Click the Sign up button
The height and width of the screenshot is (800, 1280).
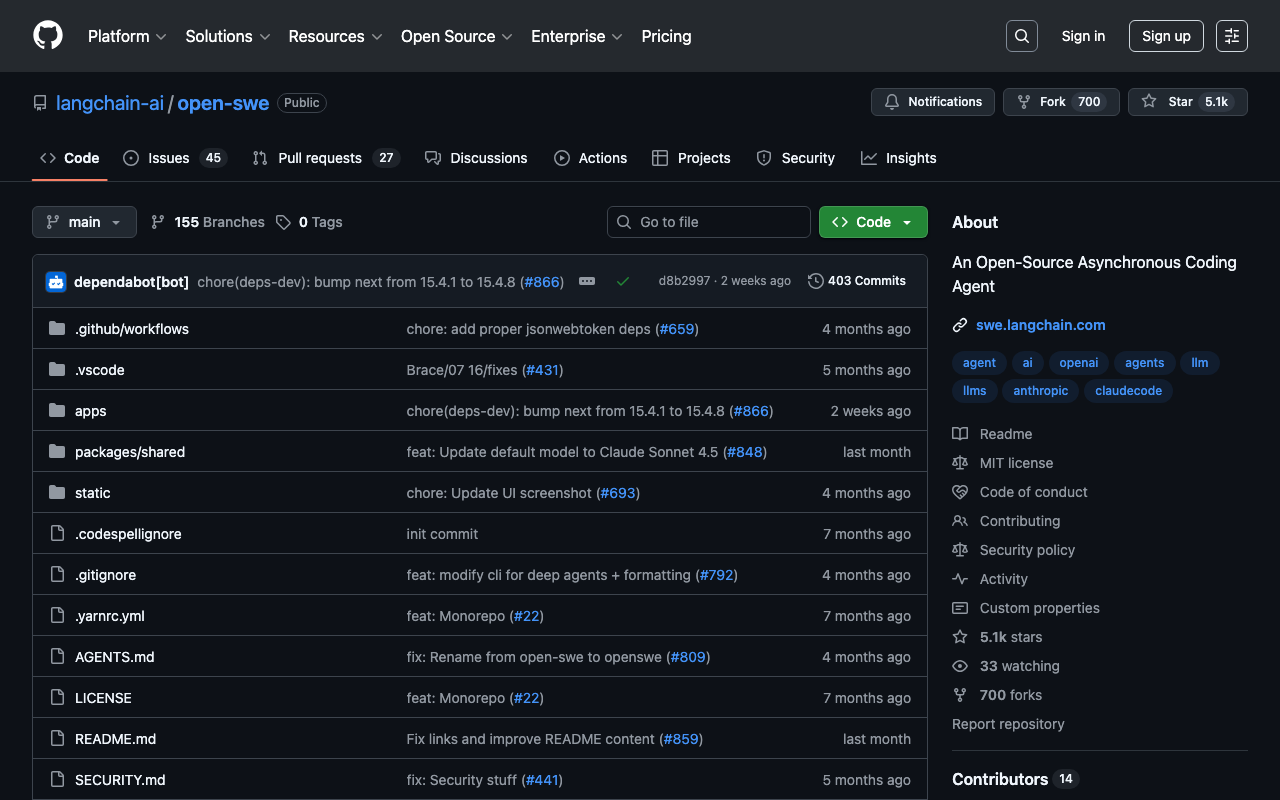point(1166,36)
